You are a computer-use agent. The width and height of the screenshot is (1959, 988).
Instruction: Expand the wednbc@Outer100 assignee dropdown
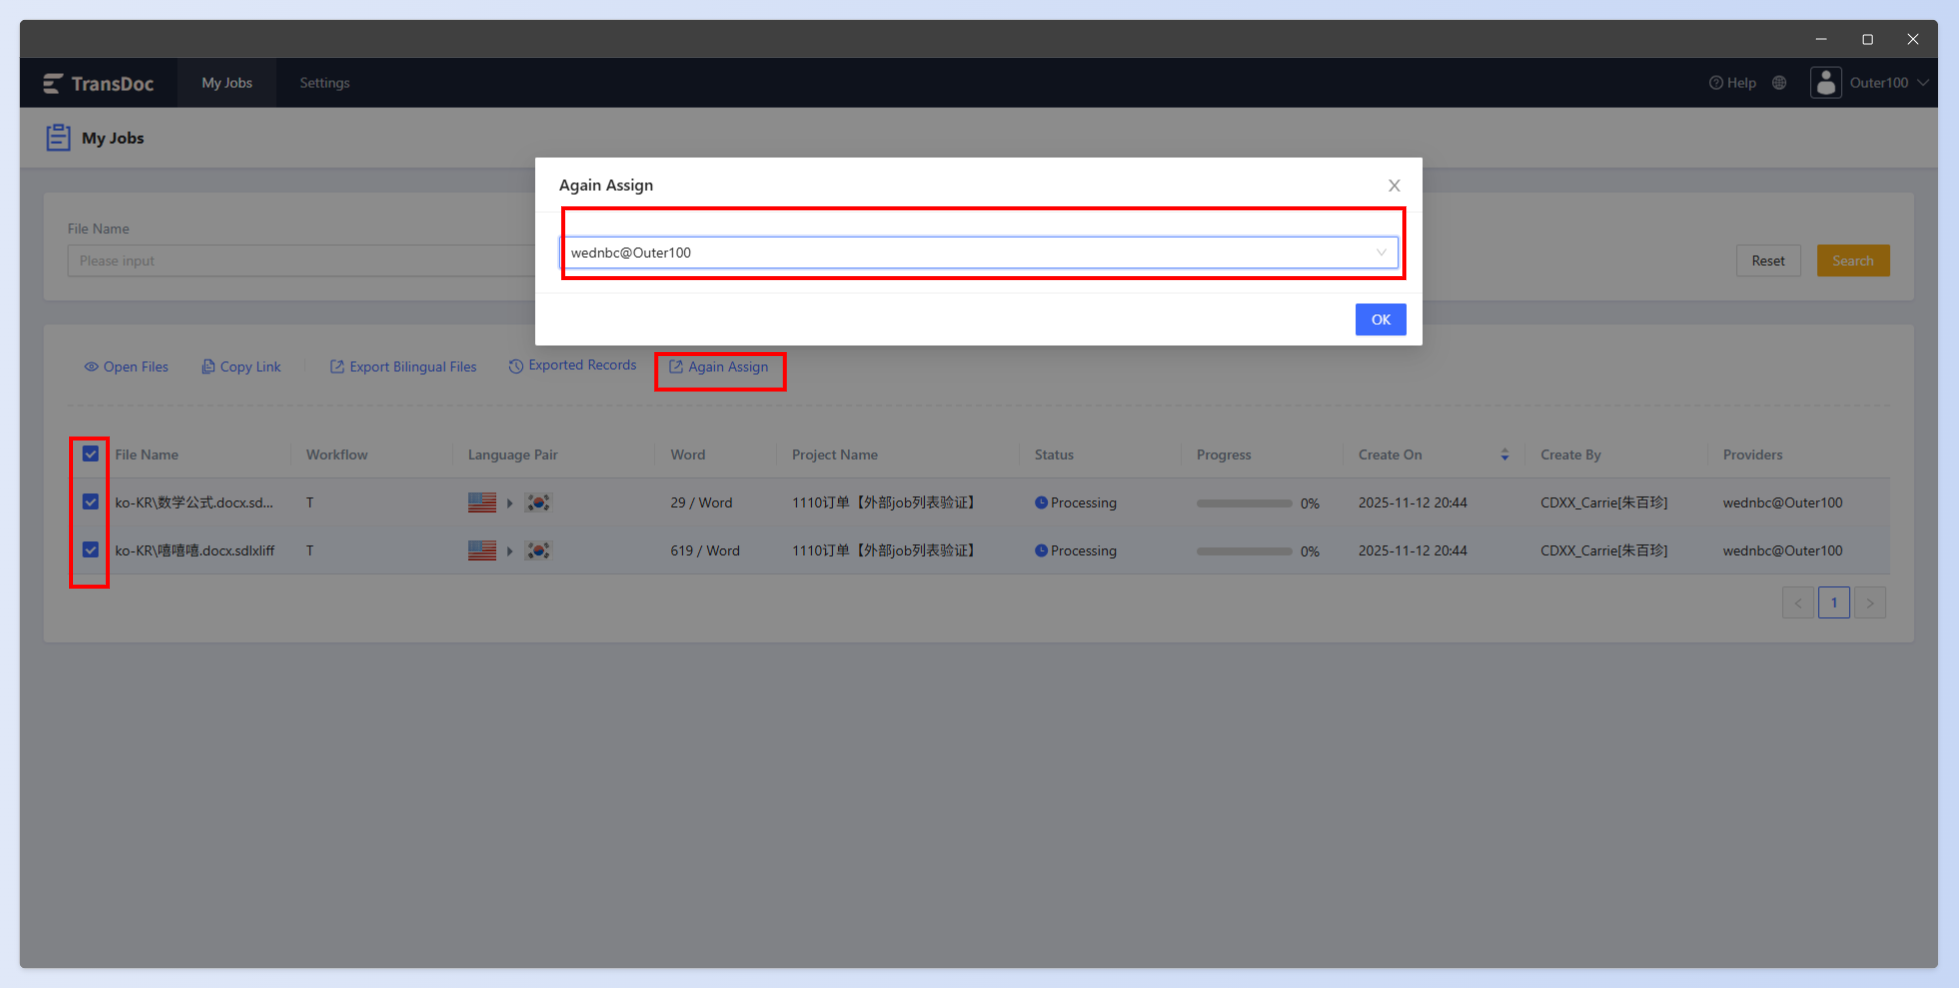(979, 253)
